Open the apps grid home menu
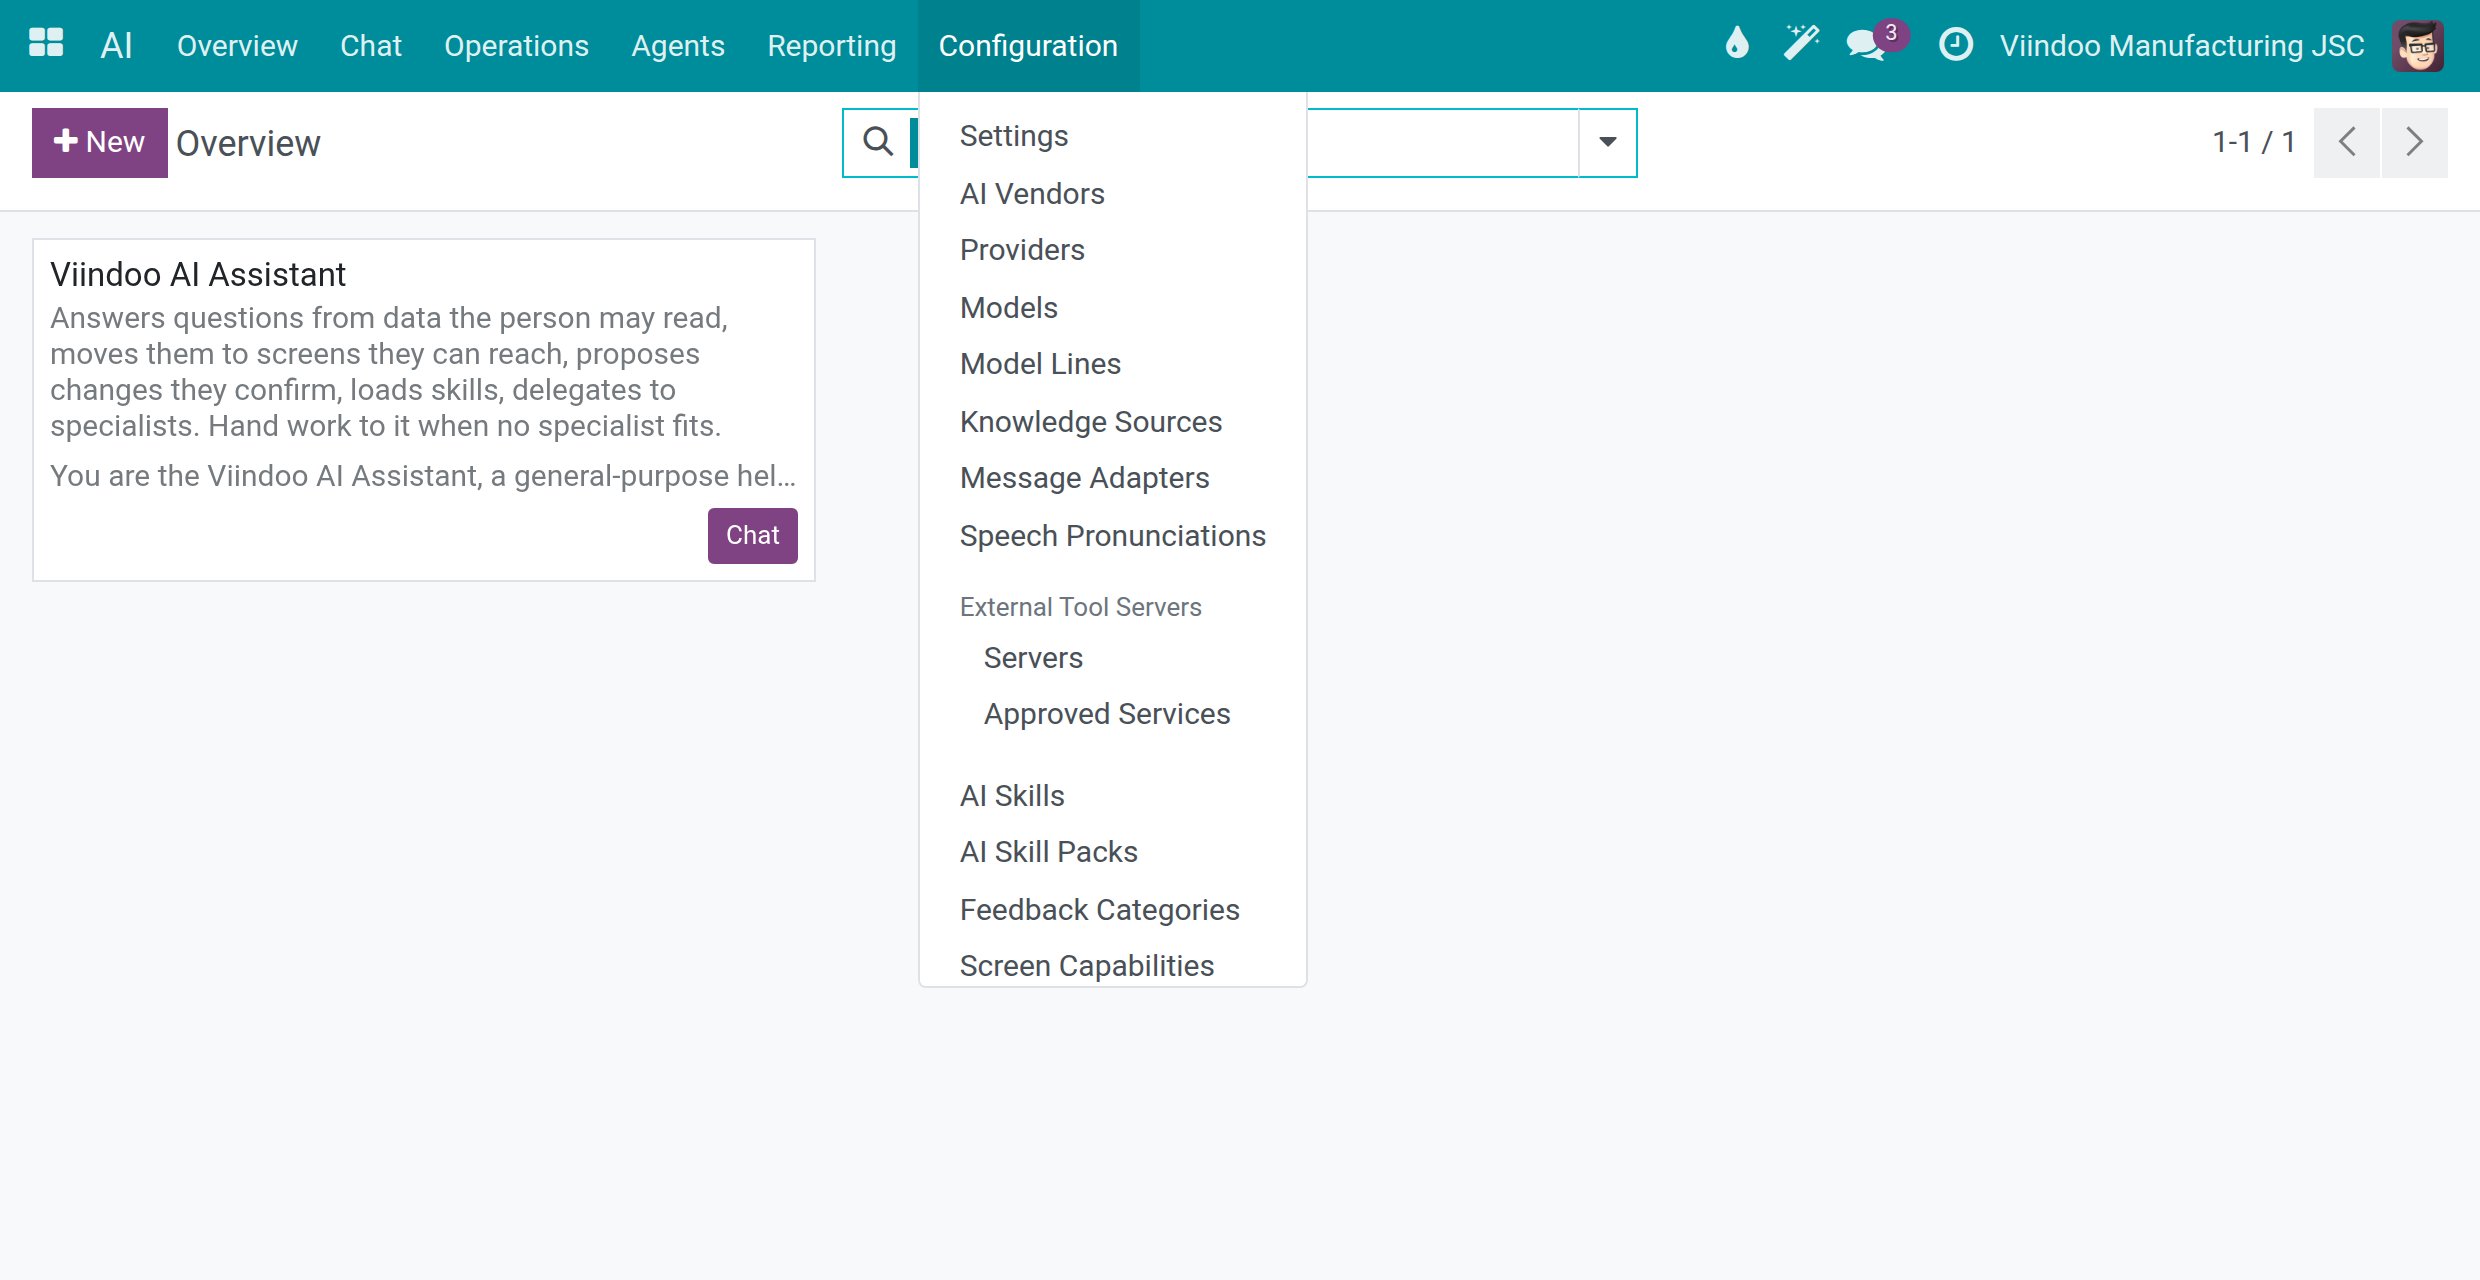This screenshot has width=2480, height=1280. click(46, 44)
